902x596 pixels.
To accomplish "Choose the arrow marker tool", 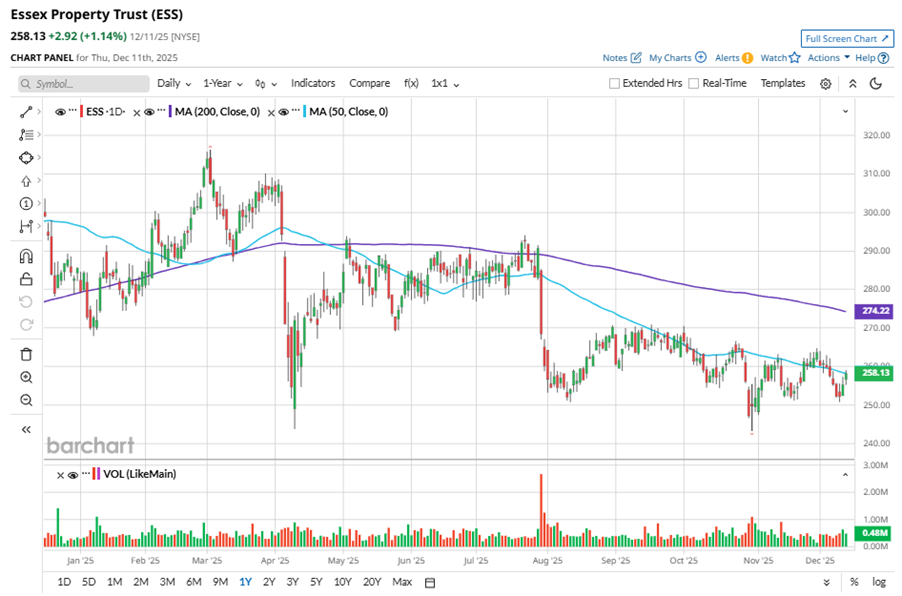I will [x=26, y=181].
